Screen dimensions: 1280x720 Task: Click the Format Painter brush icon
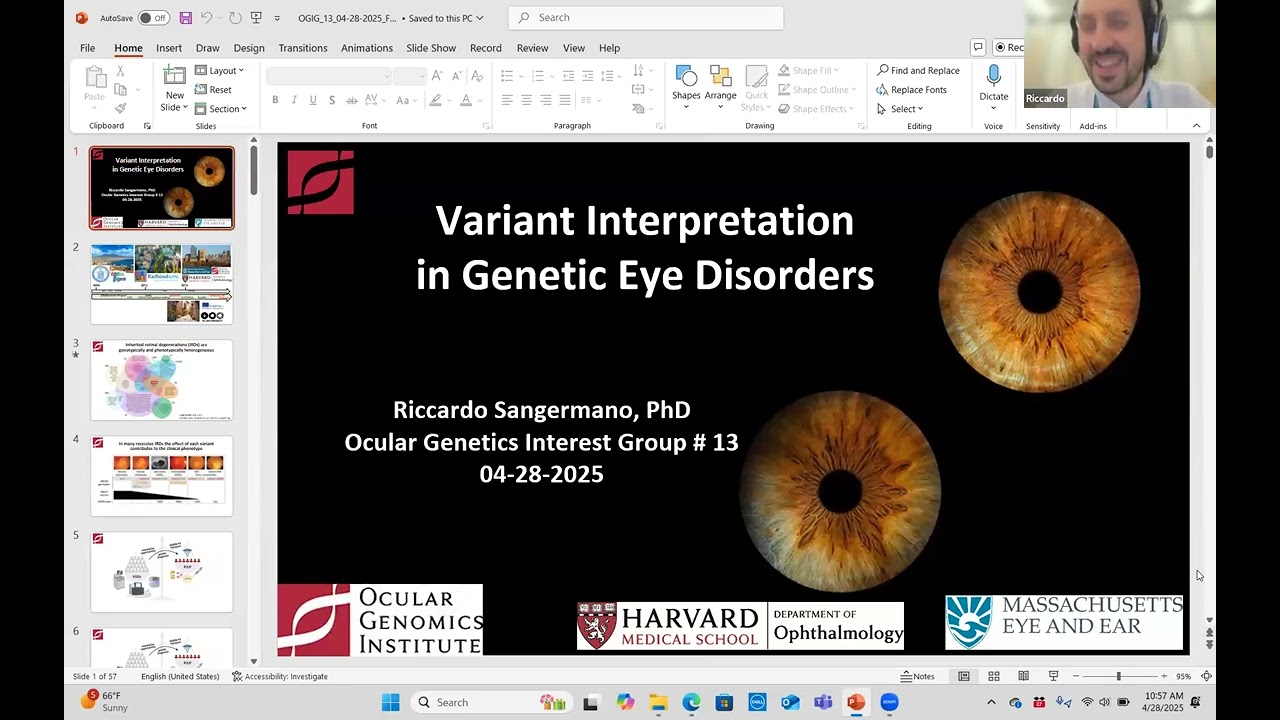click(x=120, y=108)
